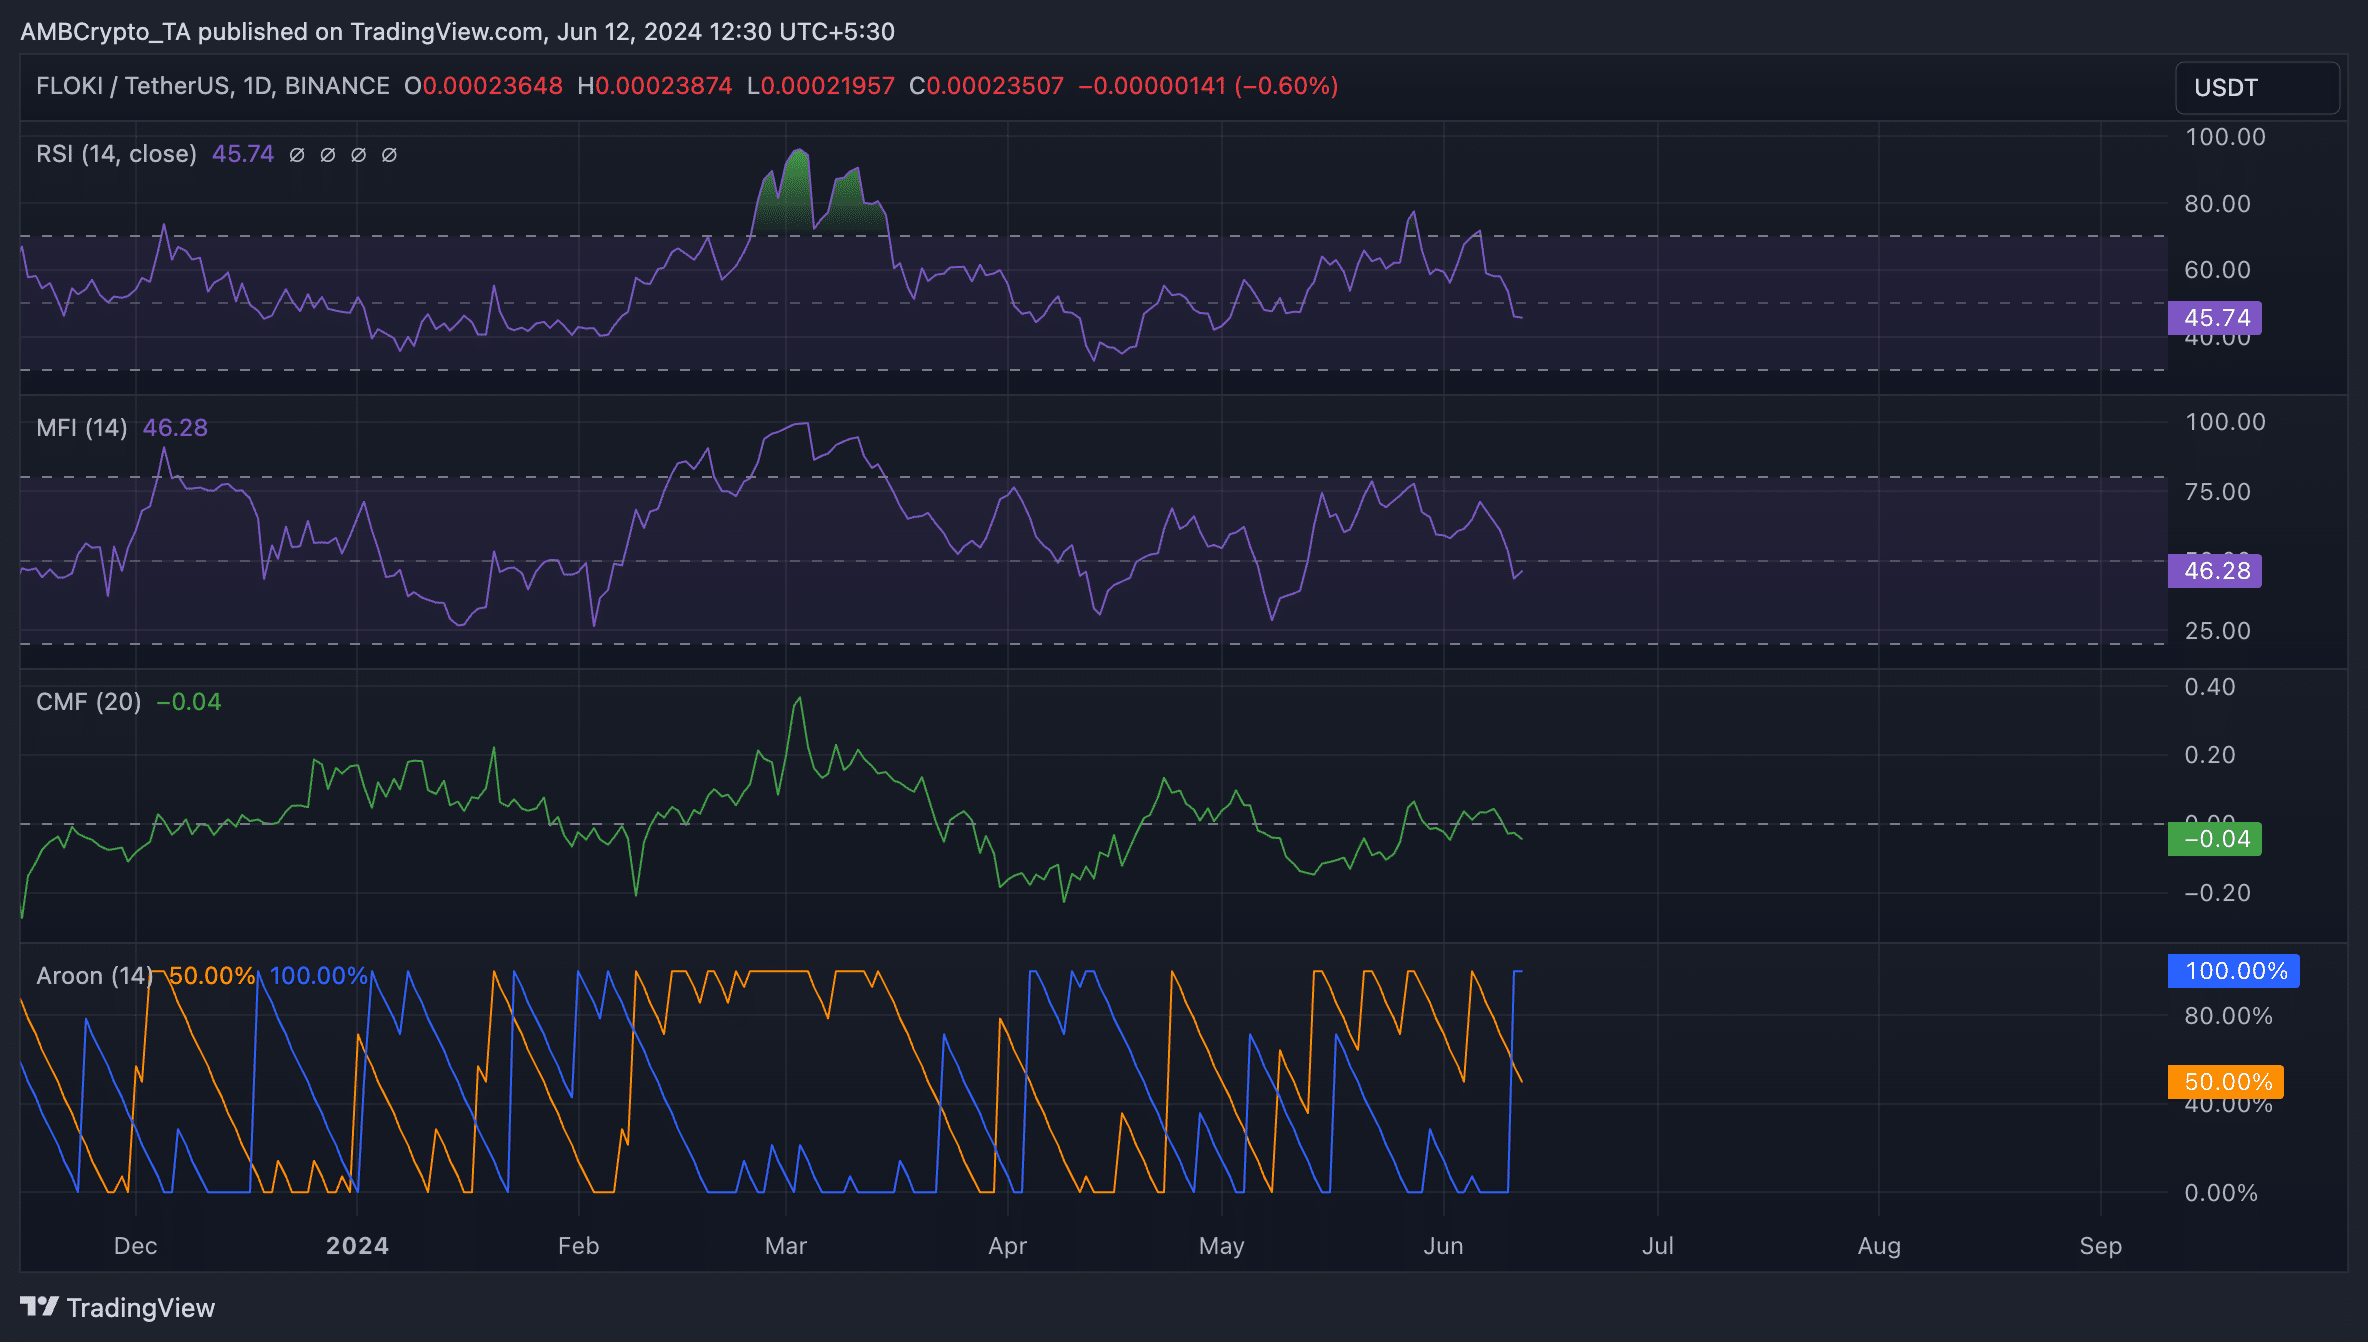This screenshot has height=1342, width=2368.
Task: Click the FLOKI / TetherUS, 1D, BINANCE title
Action: point(213,86)
